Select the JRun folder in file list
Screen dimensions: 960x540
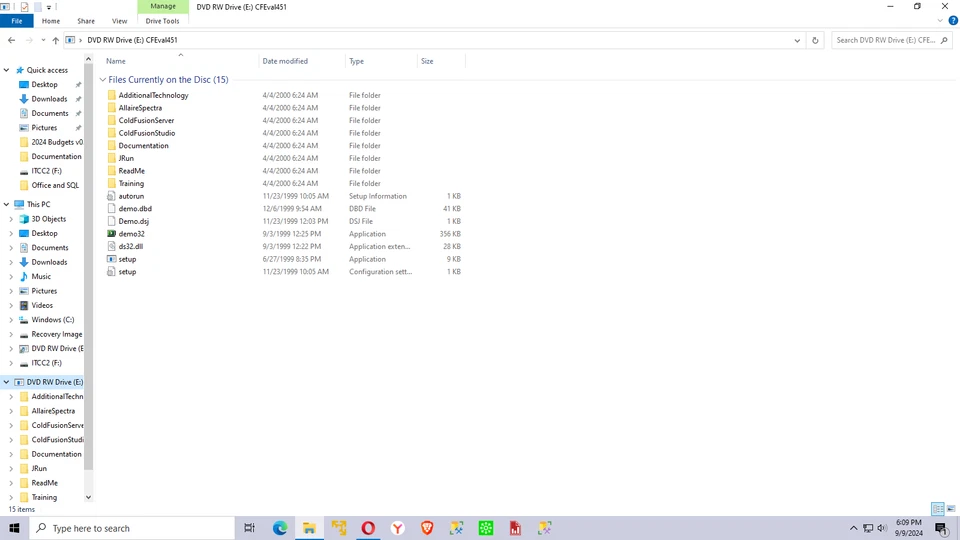point(126,158)
